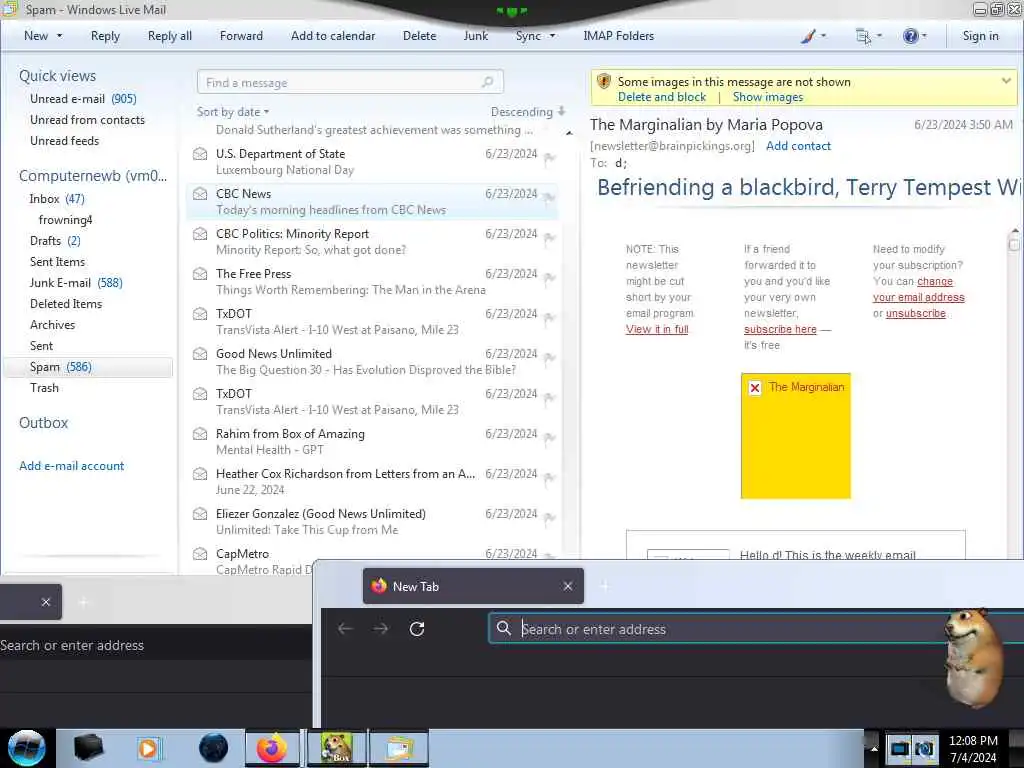Click reading pane scrollbar thumb

click(x=1014, y=245)
